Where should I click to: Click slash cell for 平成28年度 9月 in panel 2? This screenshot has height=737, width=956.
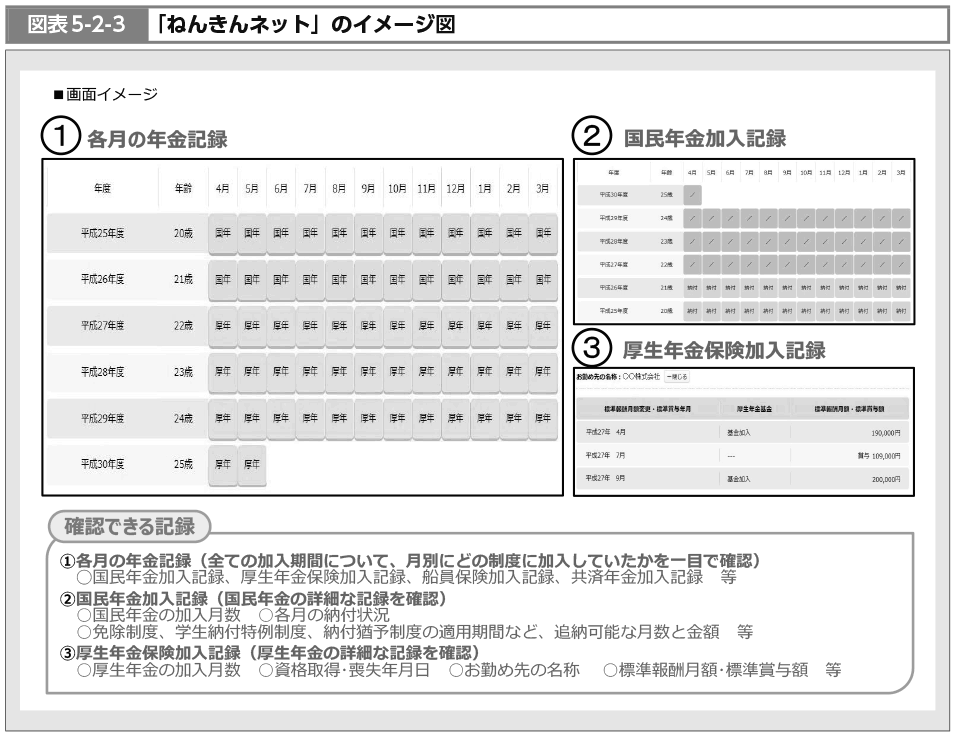[x=788, y=240]
